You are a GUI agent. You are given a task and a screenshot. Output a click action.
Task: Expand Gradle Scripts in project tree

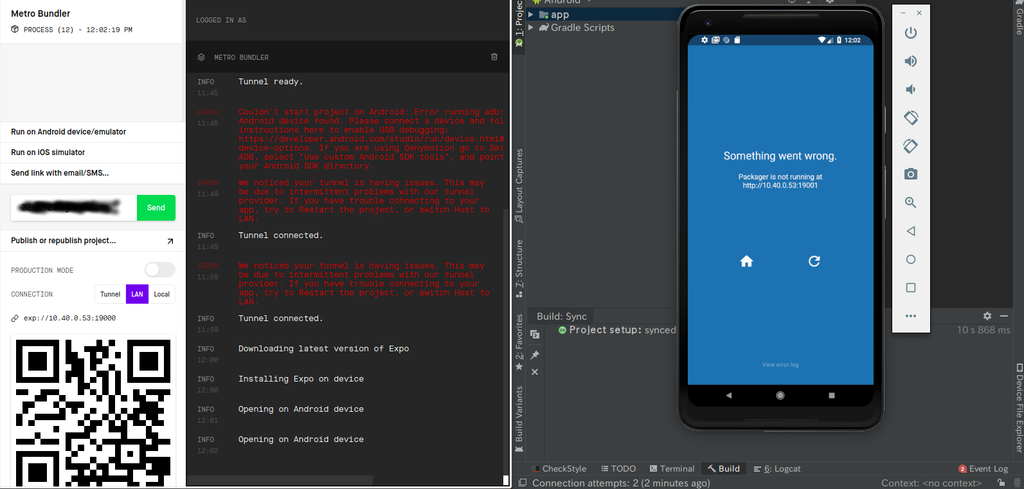pyautogui.click(x=531, y=27)
